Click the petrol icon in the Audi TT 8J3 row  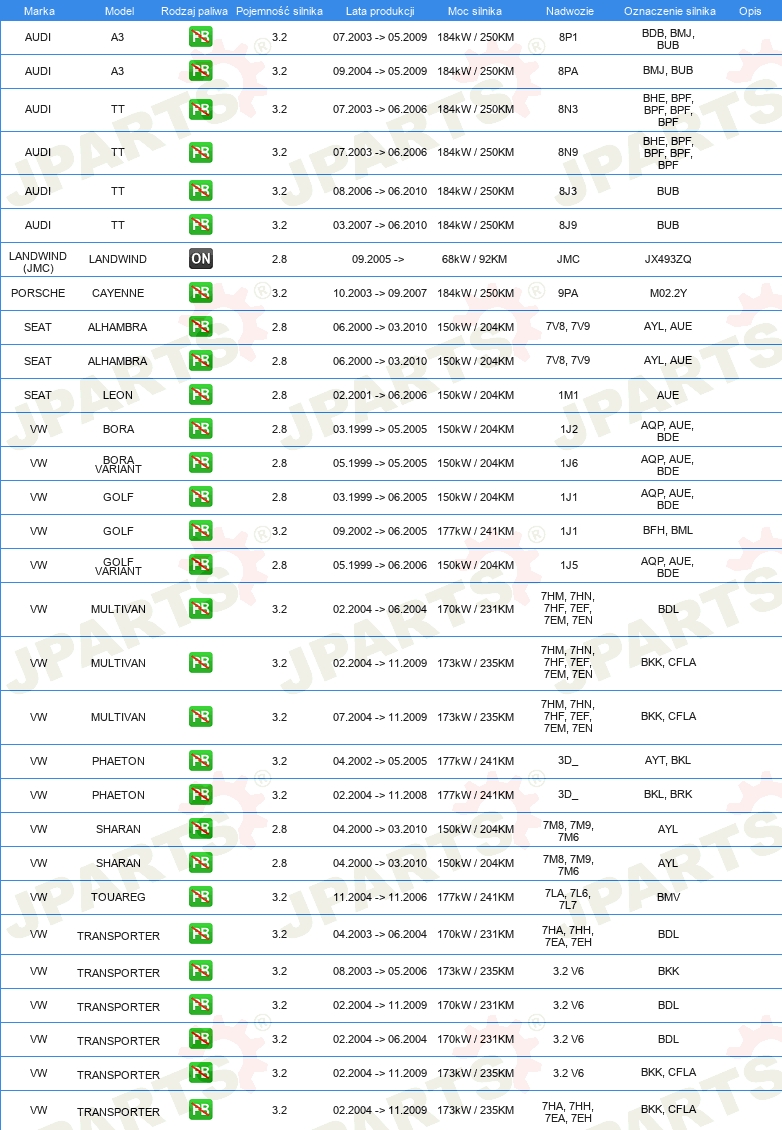[x=200, y=190]
